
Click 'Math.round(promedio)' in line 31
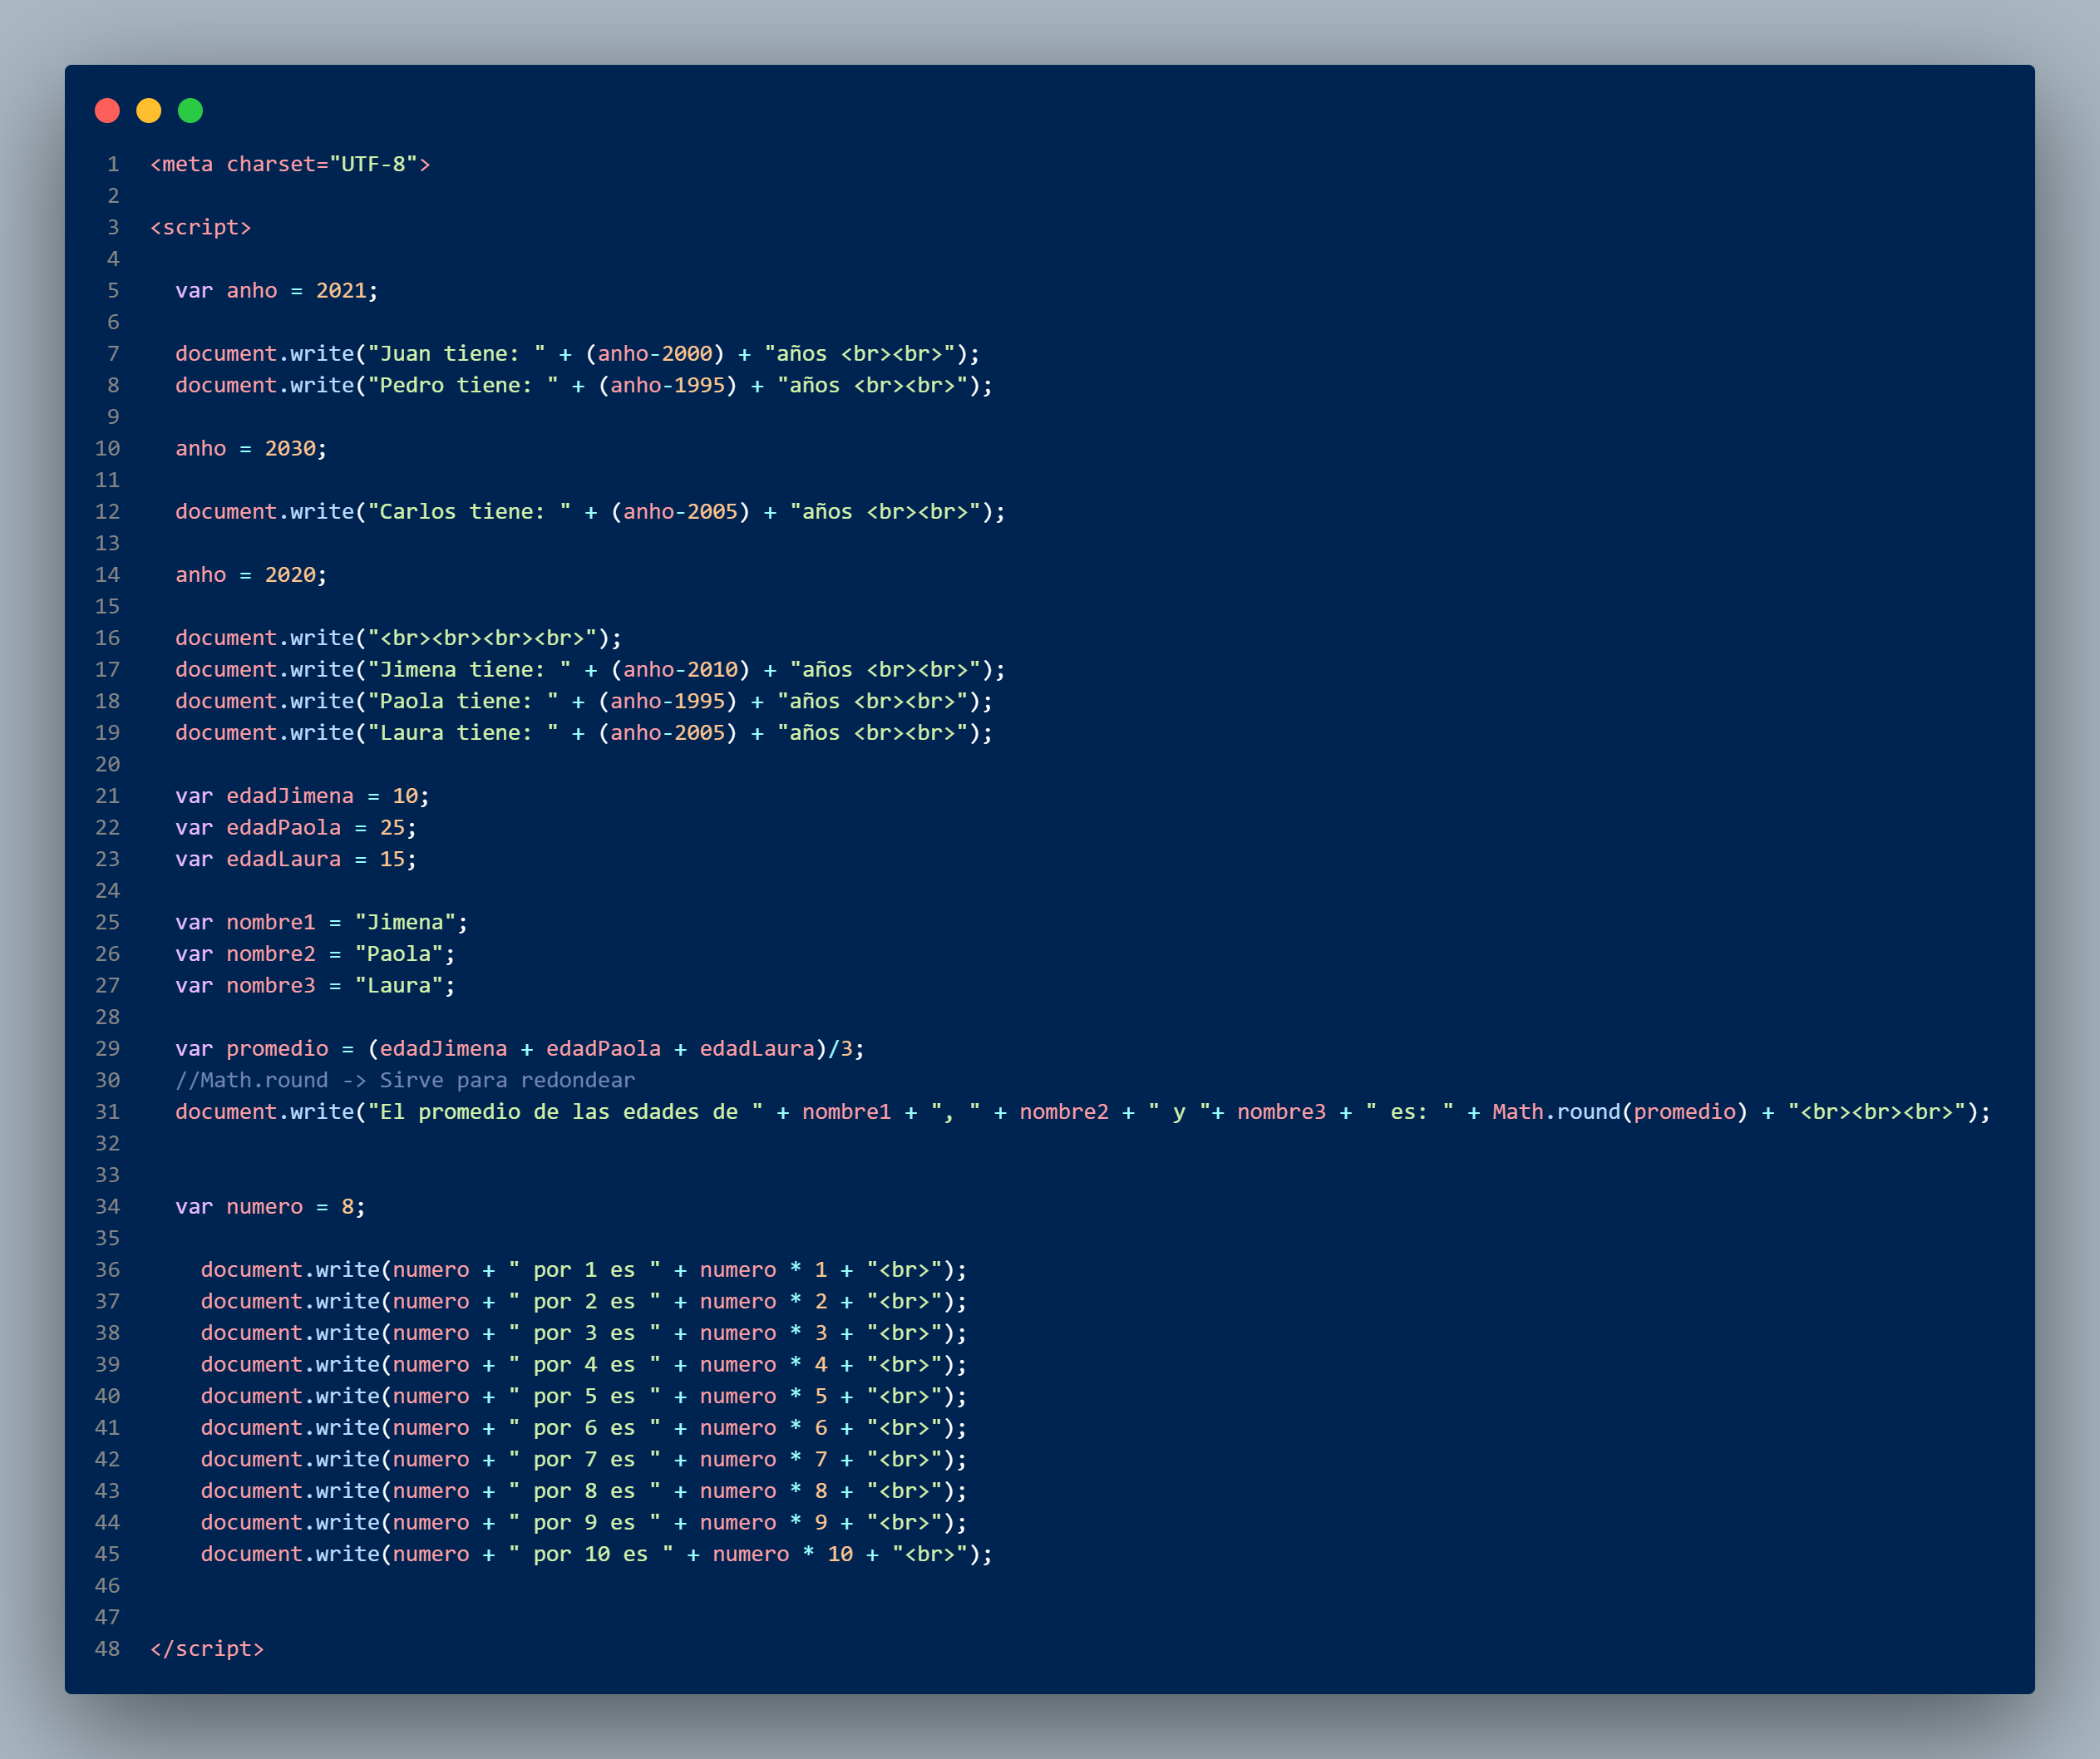pyautogui.click(x=1619, y=1111)
